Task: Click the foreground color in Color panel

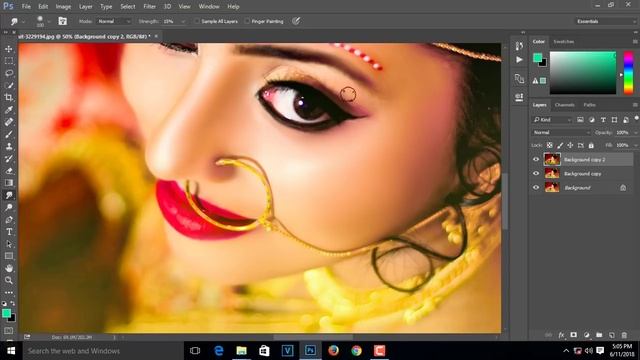Action: click(x=538, y=58)
